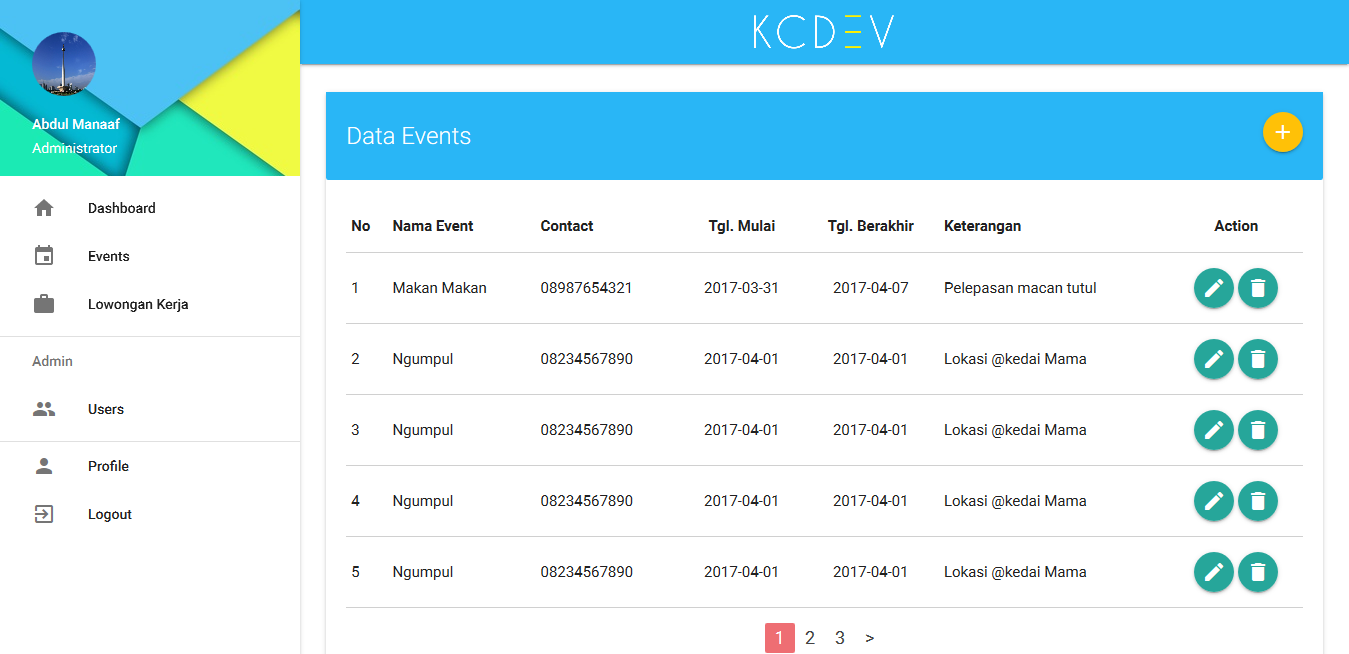Screen dimensions: 1349x654
Task: Click the Lowongan Kerja briefcase icon
Action: click(44, 304)
